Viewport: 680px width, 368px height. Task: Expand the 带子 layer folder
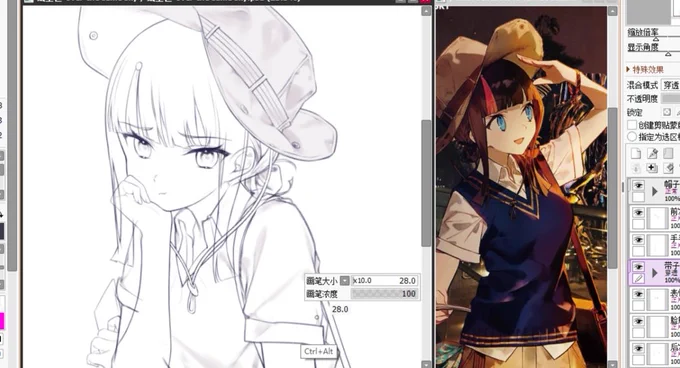pyautogui.click(x=655, y=273)
